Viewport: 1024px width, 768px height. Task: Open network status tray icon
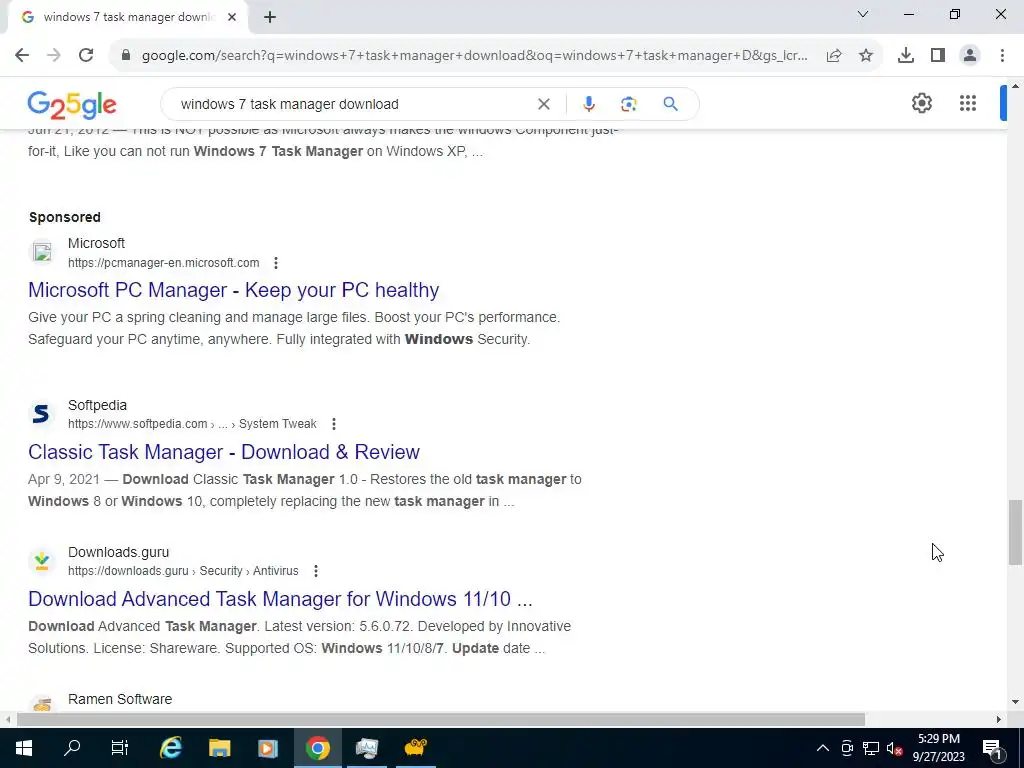[x=871, y=748]
